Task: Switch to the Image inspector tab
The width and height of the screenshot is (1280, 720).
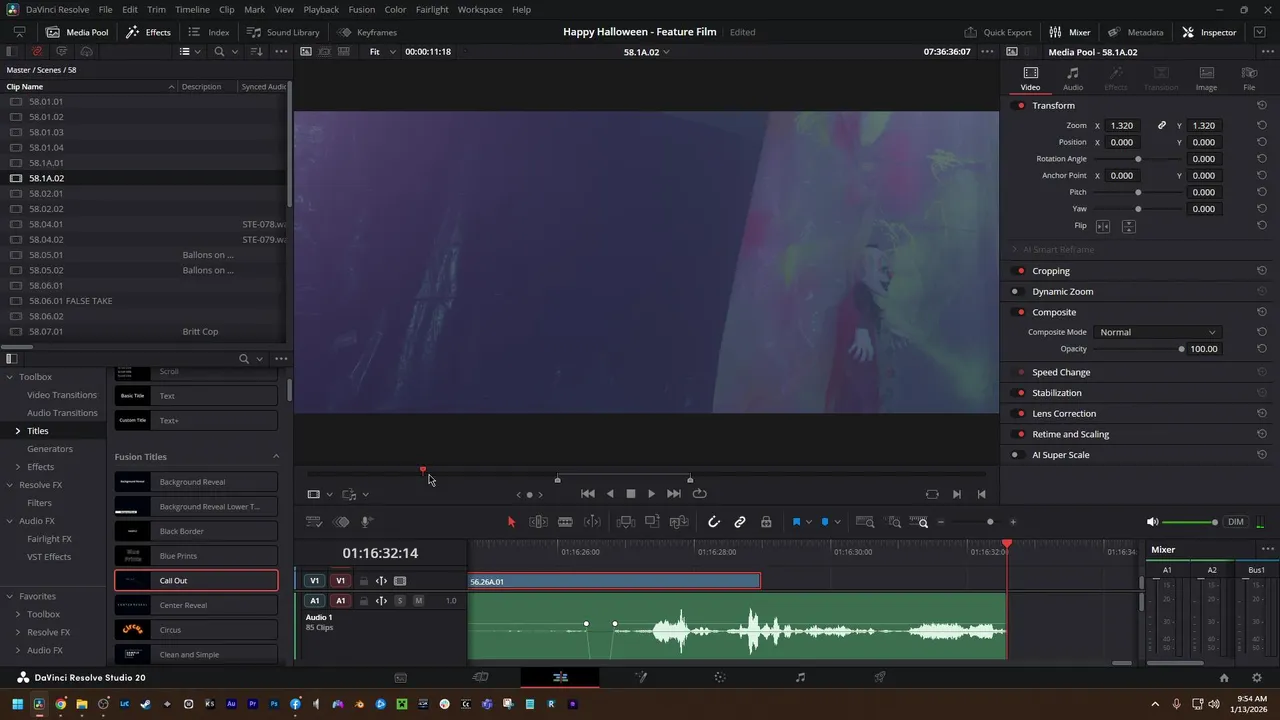Action: point(1207,78)
